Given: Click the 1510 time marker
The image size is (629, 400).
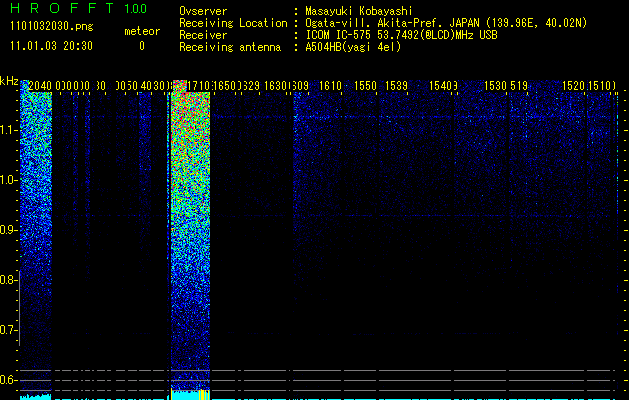Looking at the screenshot, I should (x=599, y=86).
